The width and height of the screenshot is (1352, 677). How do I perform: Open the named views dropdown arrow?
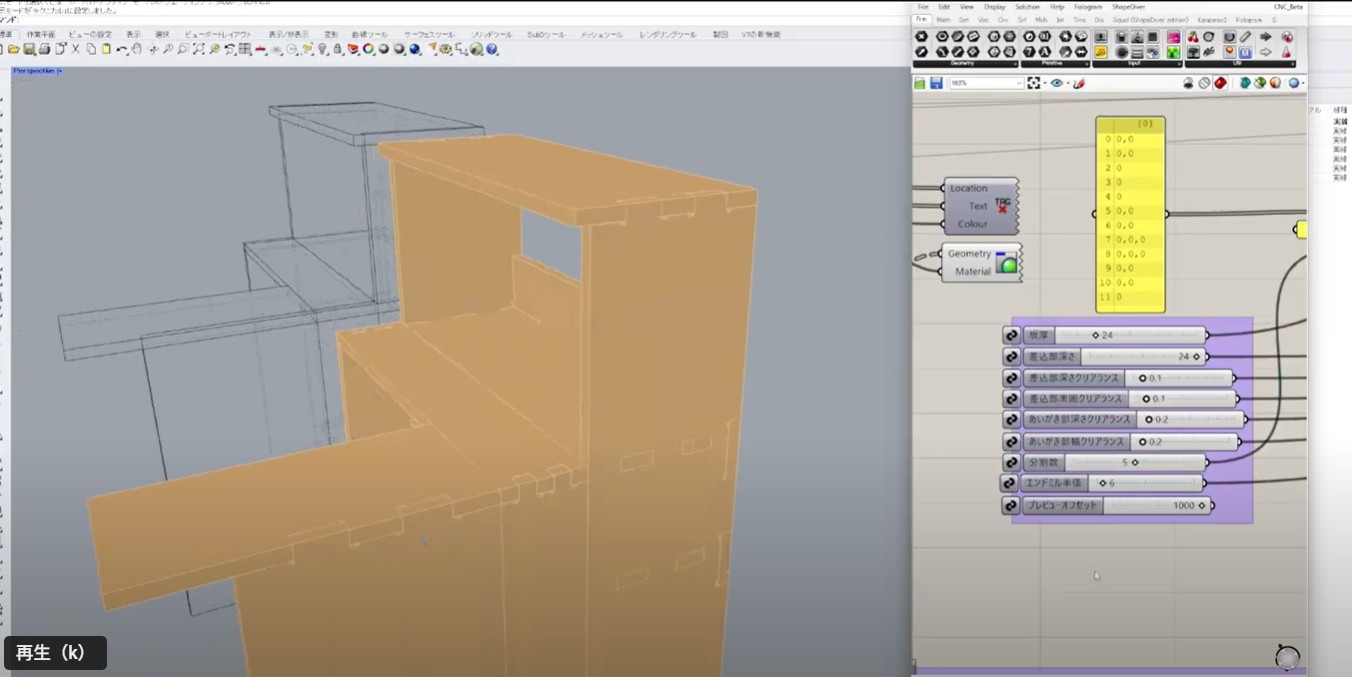[1066, 84]
